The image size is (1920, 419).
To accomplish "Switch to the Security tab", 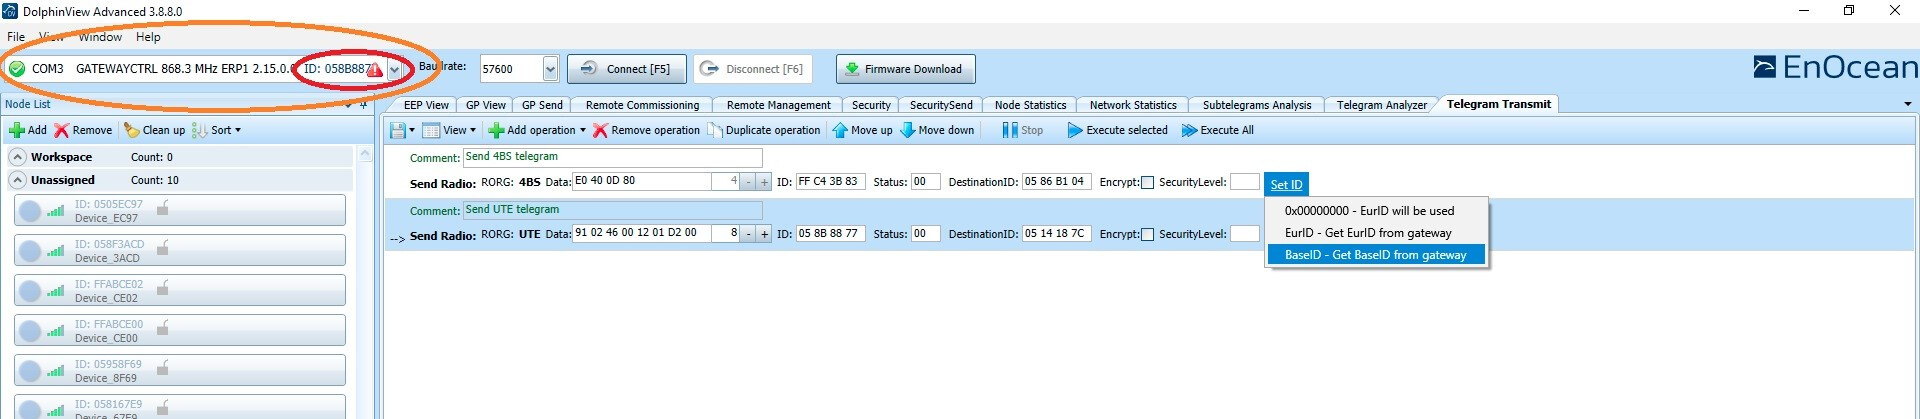I will coord(871,105).
